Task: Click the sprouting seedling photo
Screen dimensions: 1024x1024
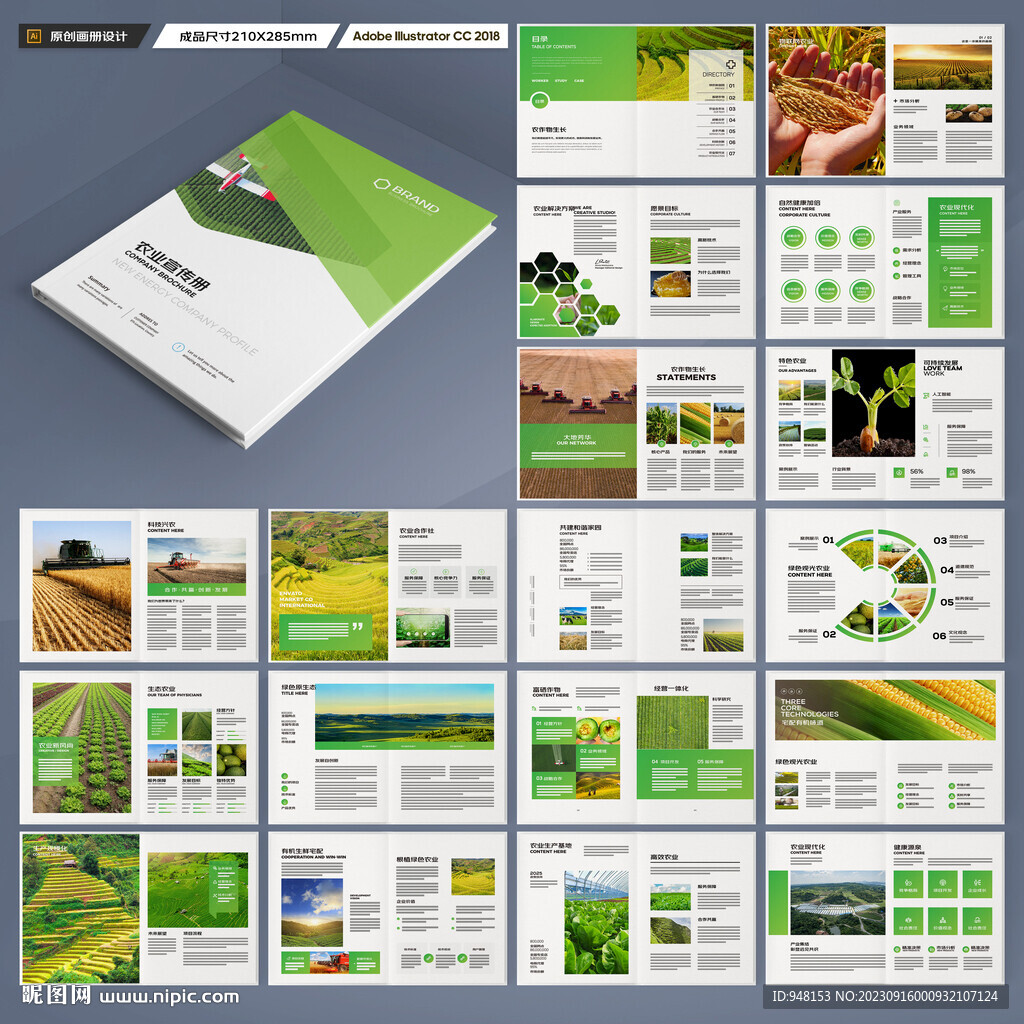Action: click(x=873, y=402)
